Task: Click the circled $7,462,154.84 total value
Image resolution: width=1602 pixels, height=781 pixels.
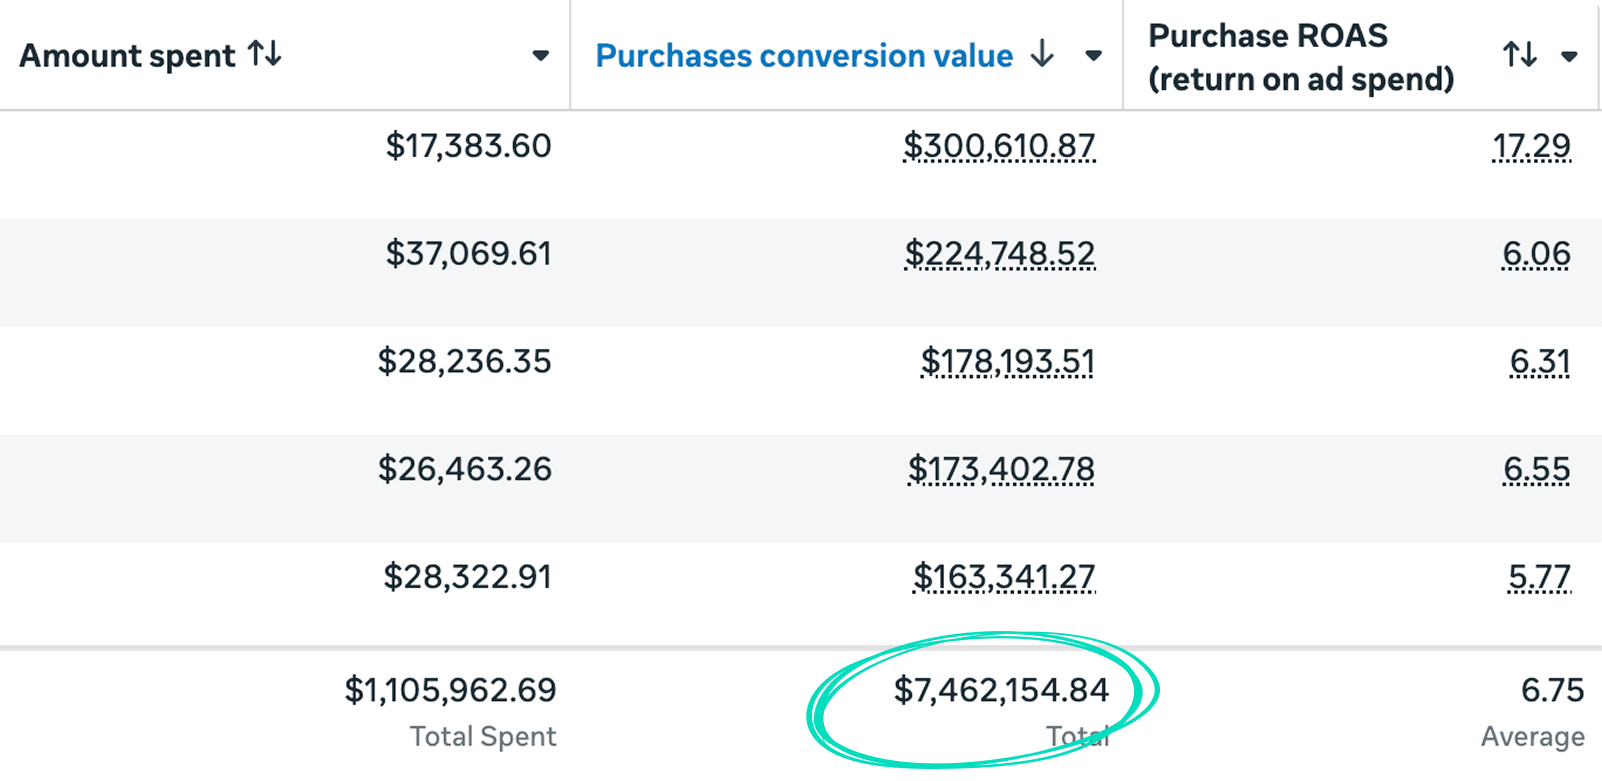Action: coord(1001,690)
